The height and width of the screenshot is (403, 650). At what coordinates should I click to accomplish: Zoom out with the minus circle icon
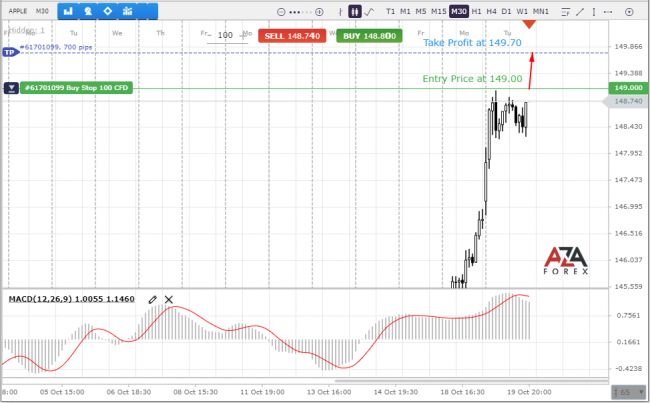[x=281, y=12]
